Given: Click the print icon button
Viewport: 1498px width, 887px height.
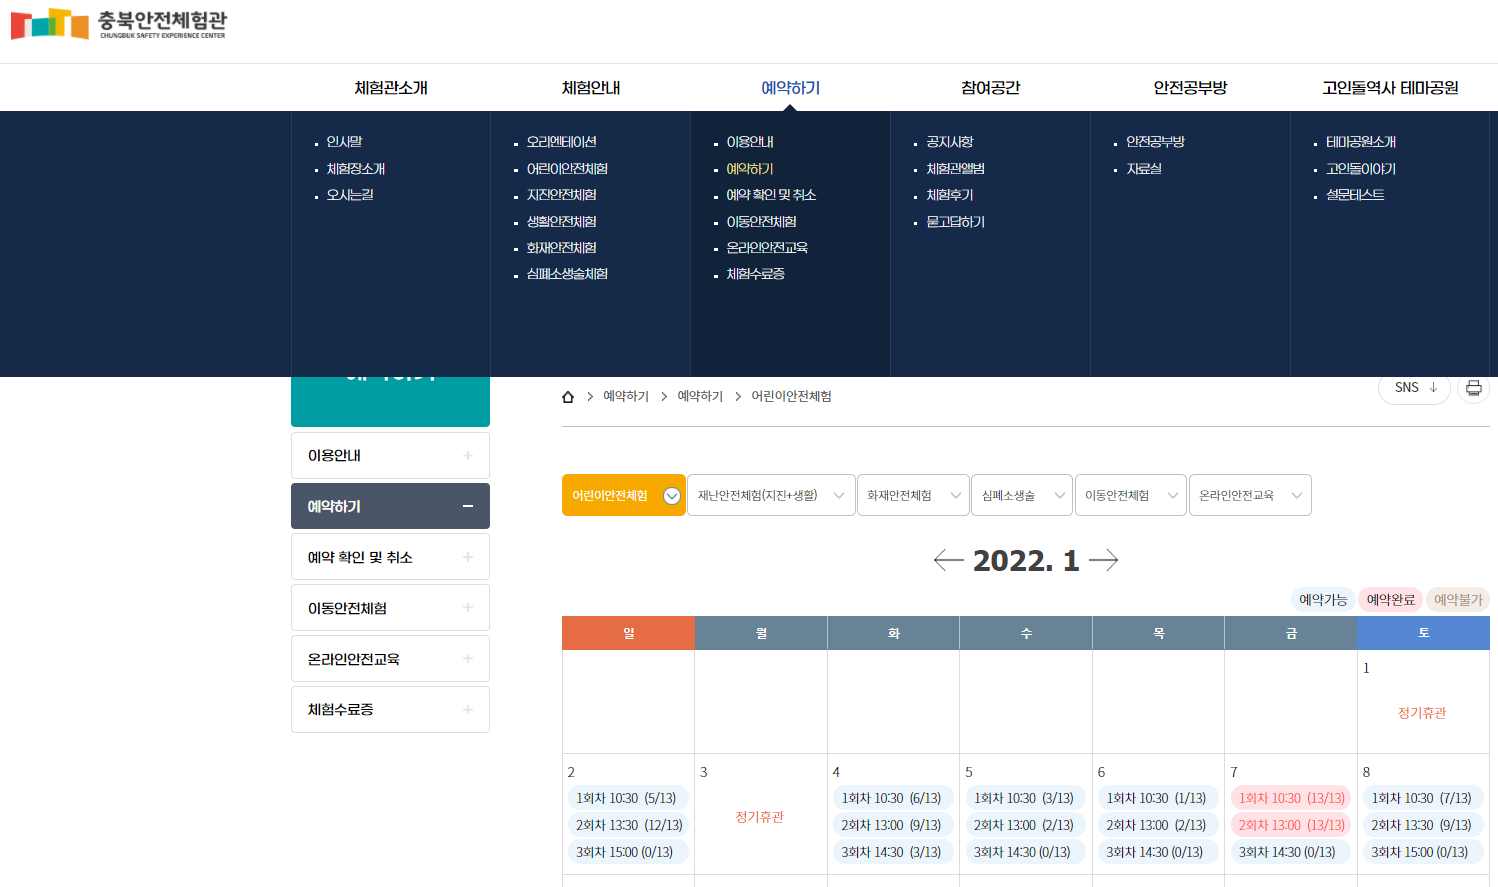Looking at the screenshot, I should [1473, 388].
